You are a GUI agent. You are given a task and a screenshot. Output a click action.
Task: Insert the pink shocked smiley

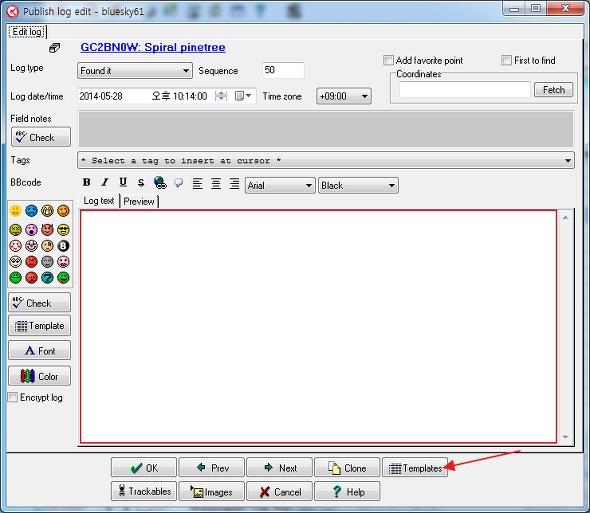(x=31, y=229)
